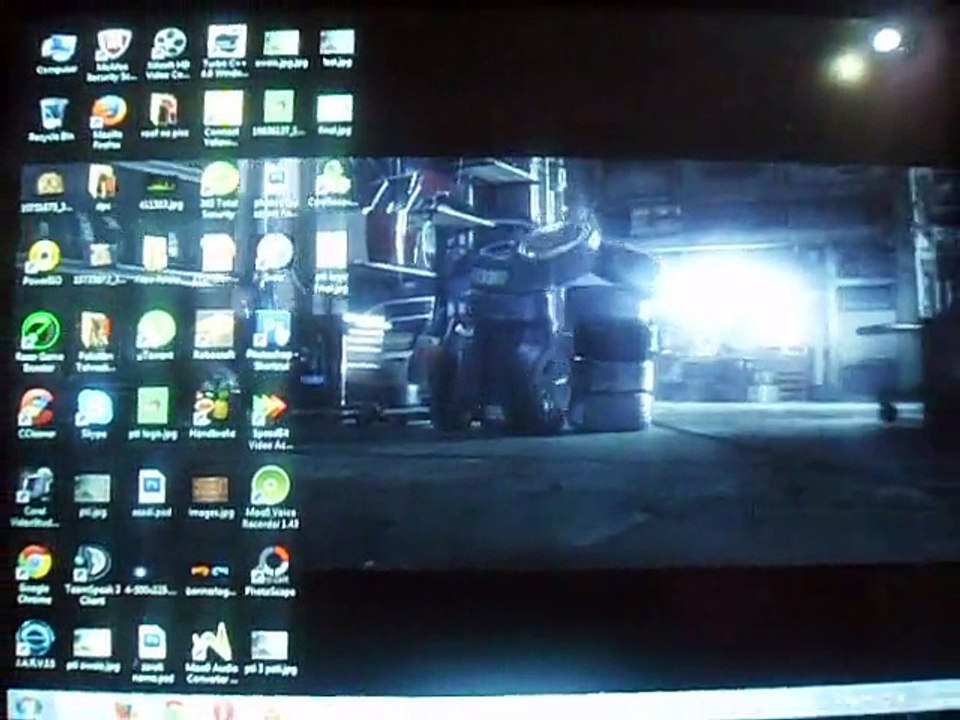960x720 pixels.
Task: Open SpeedBit Video Accelerator shortcut
Action: 271,421
